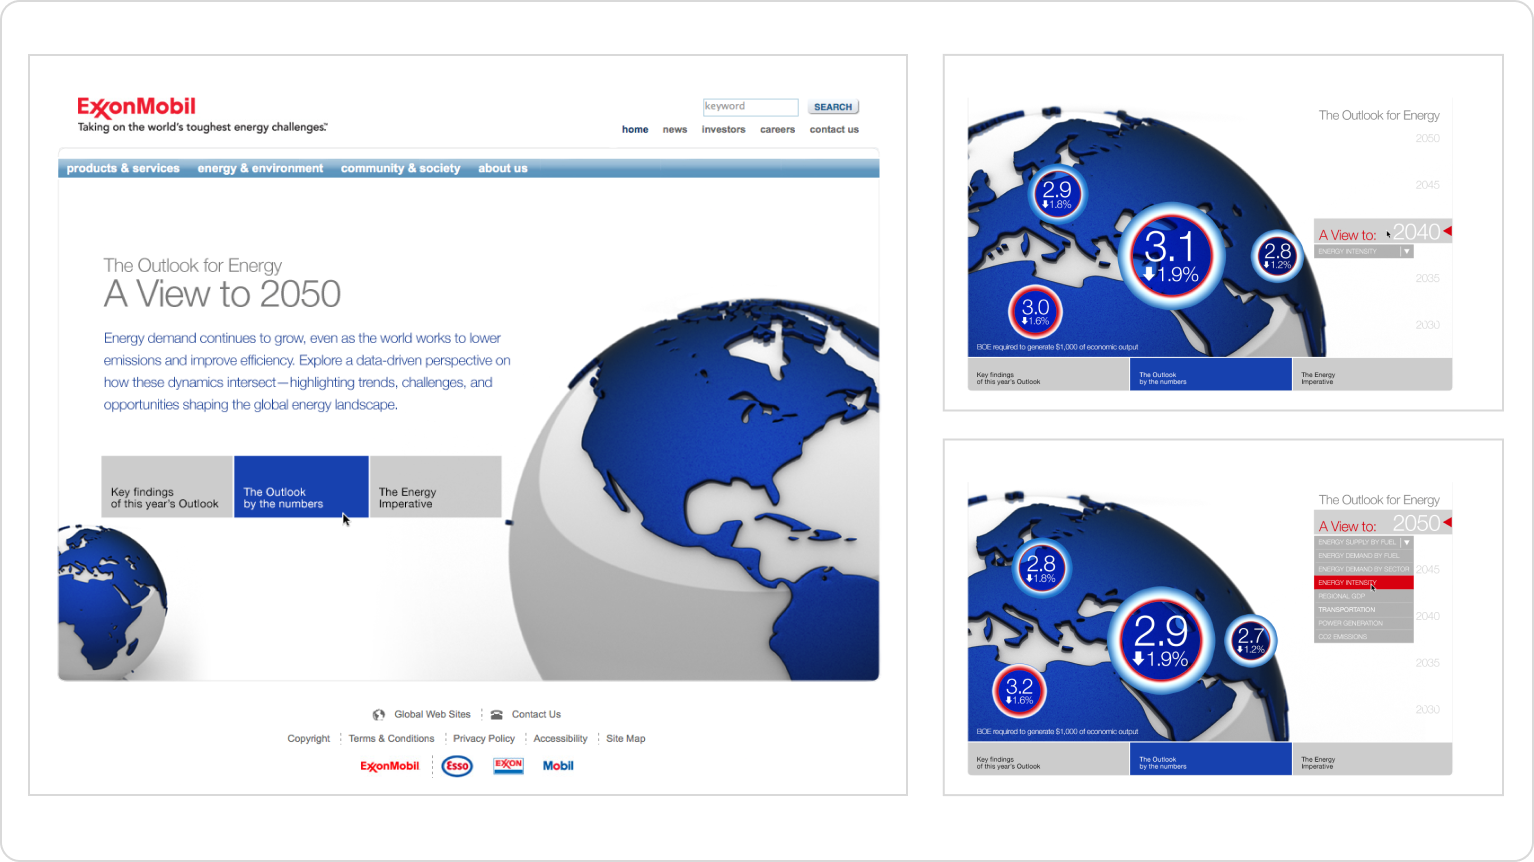Expand the Energy Intensity dropdown under 2040
This screenshot has height=862, width=1534.
pyautogui.click(x=1406, y=252)
